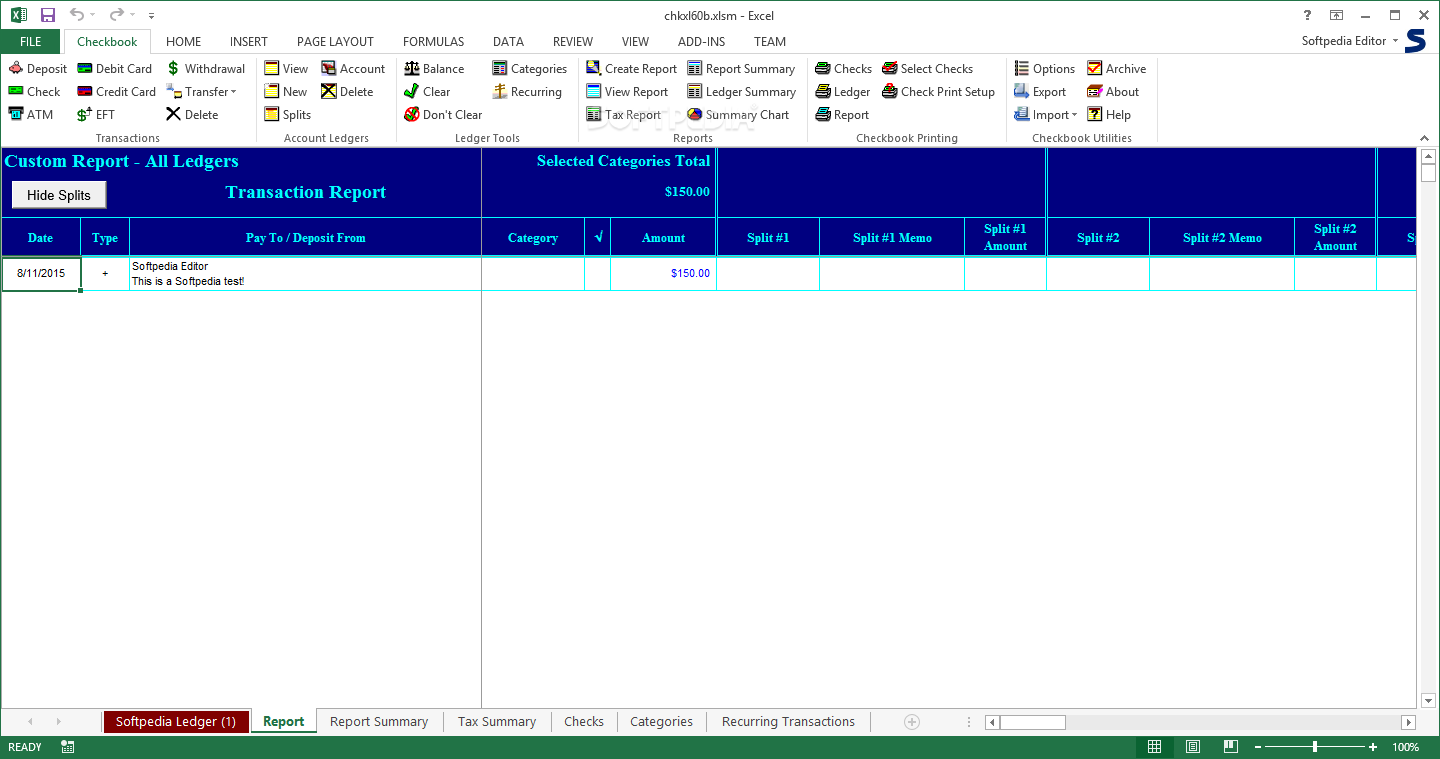Screen dimensions: 1440x759
Task: Add a Credit Card transaction
Action: click(116, 92)
